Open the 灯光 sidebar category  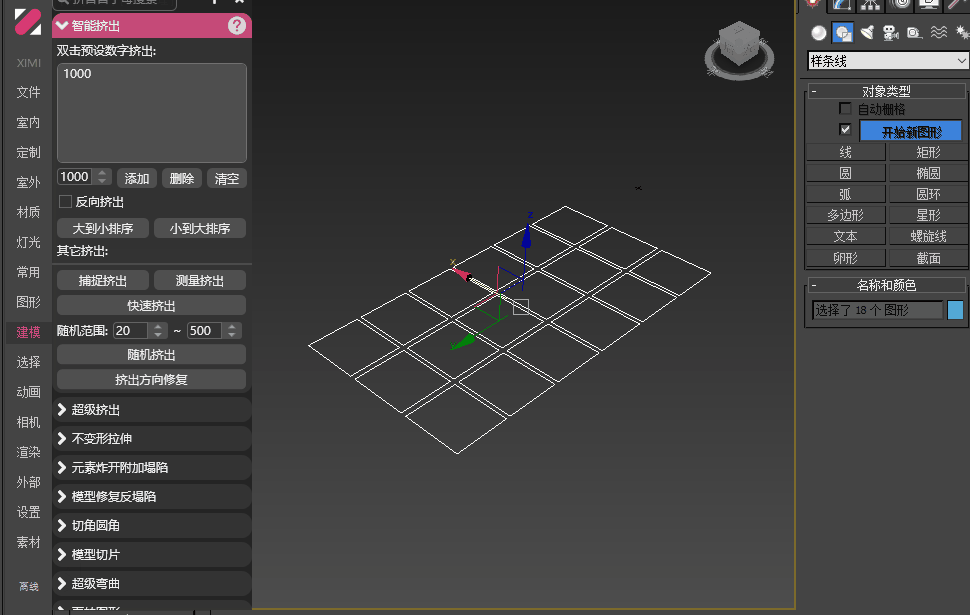(x=28, y=242)
